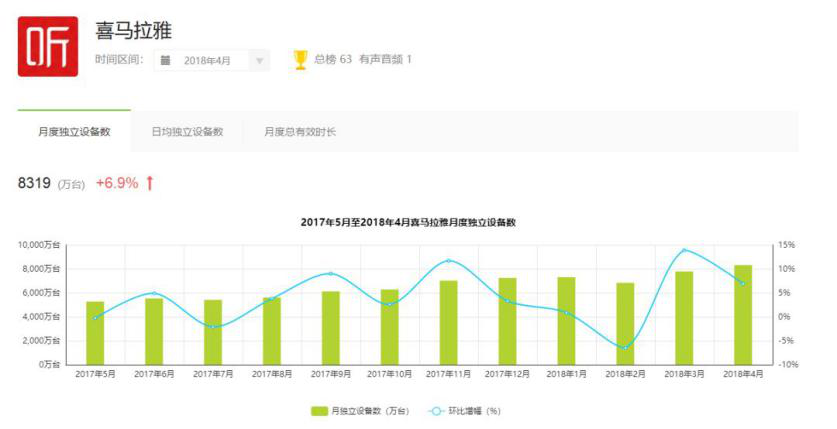
Task: Click the chart title 2017年5月至2018年4月喜马拉雅月度独立设备数
Action: pyautogui.click(x=408, y=223)
